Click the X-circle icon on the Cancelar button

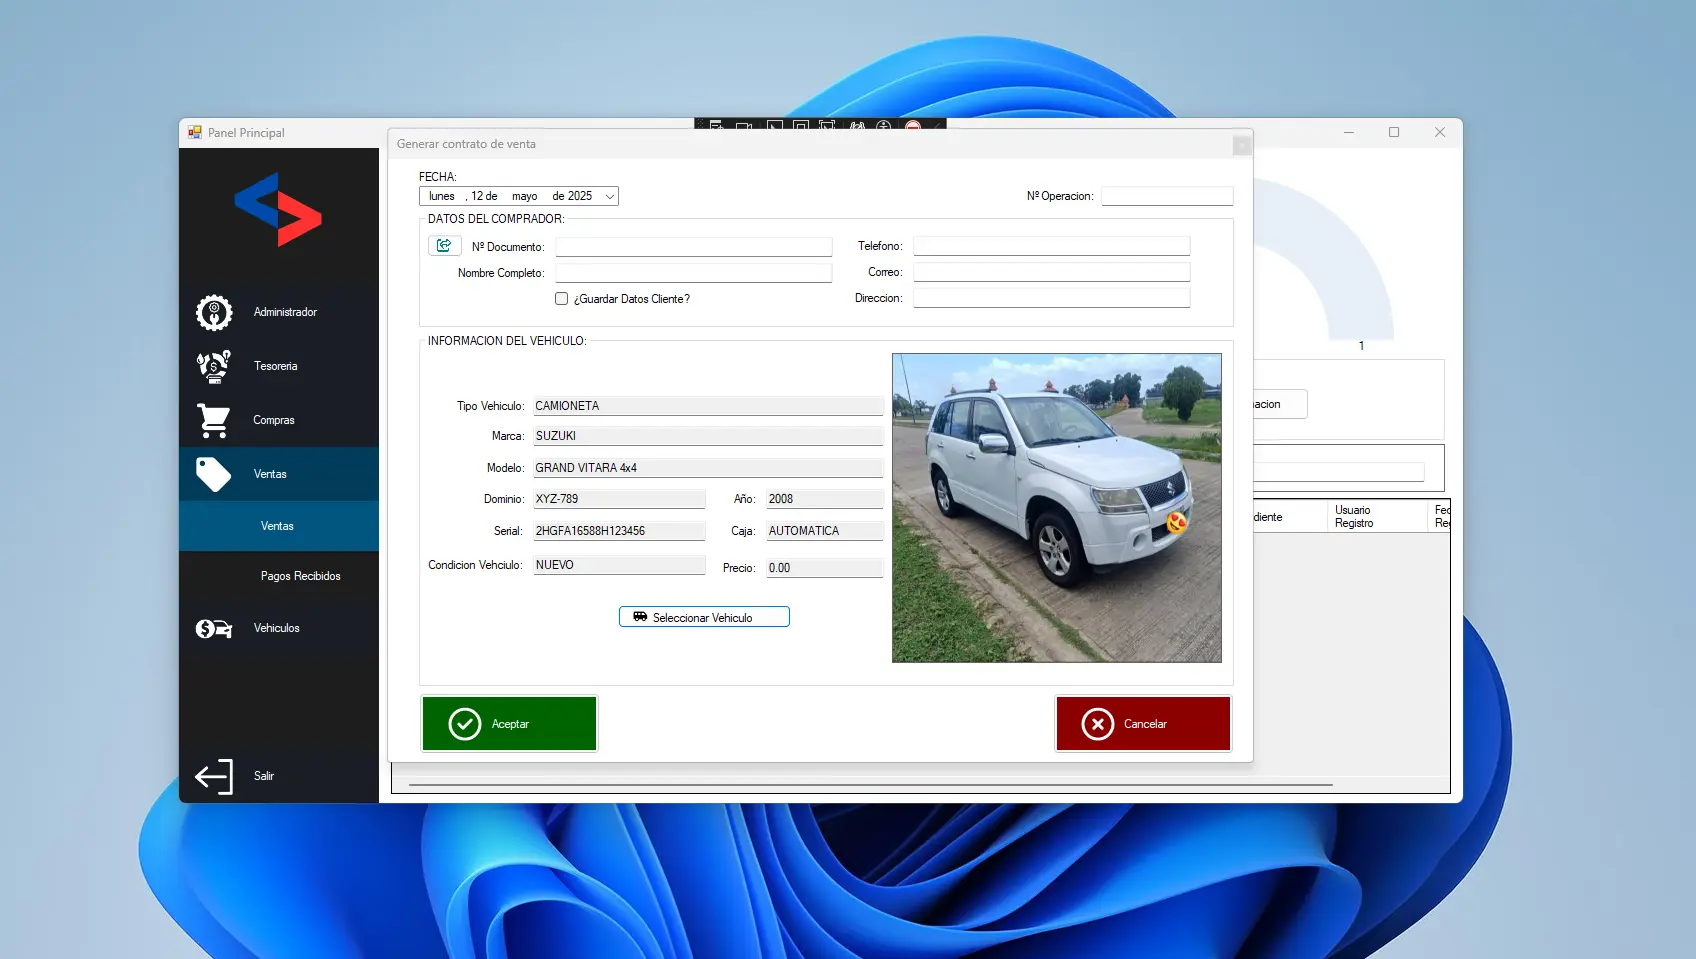tap(1098, 724)
